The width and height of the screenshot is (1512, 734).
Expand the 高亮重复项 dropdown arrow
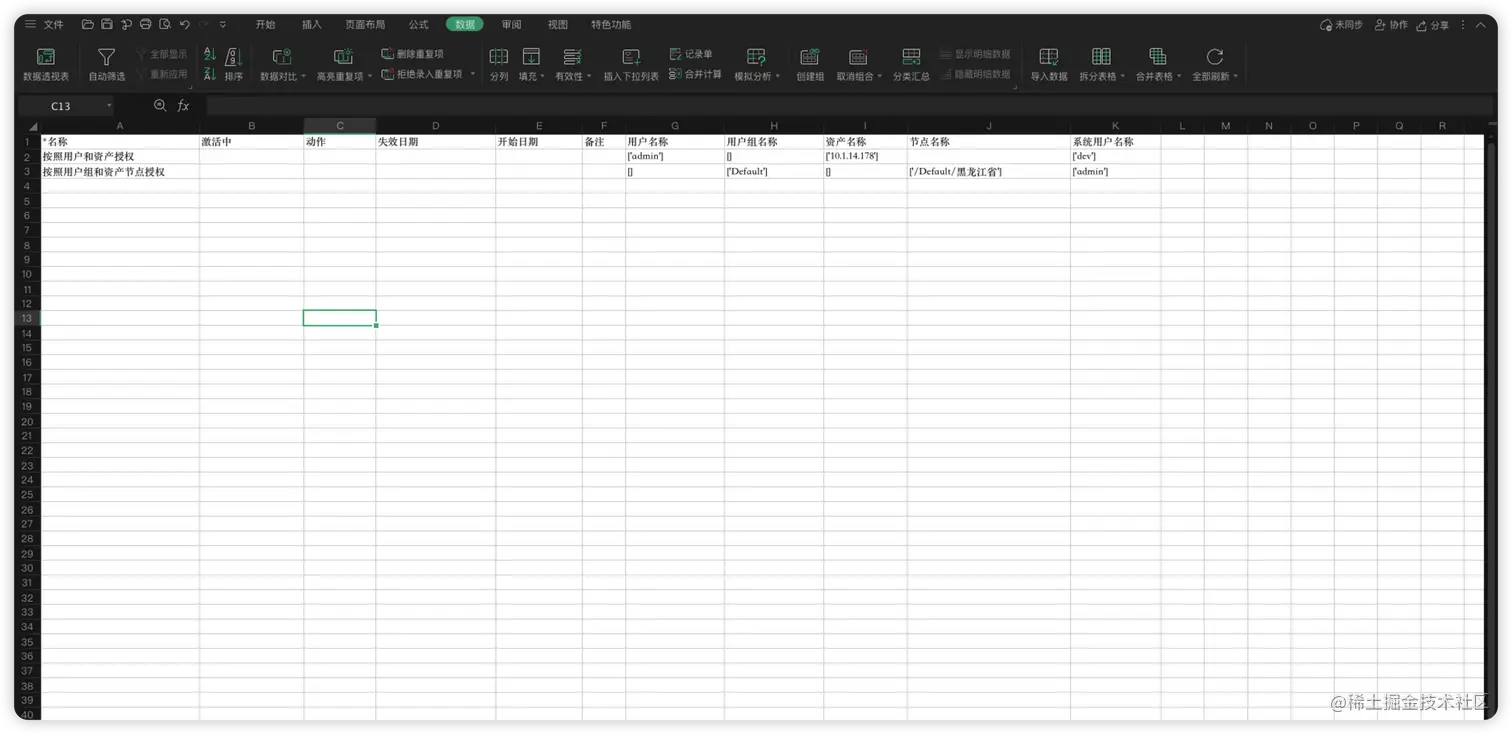pos(369,77)
